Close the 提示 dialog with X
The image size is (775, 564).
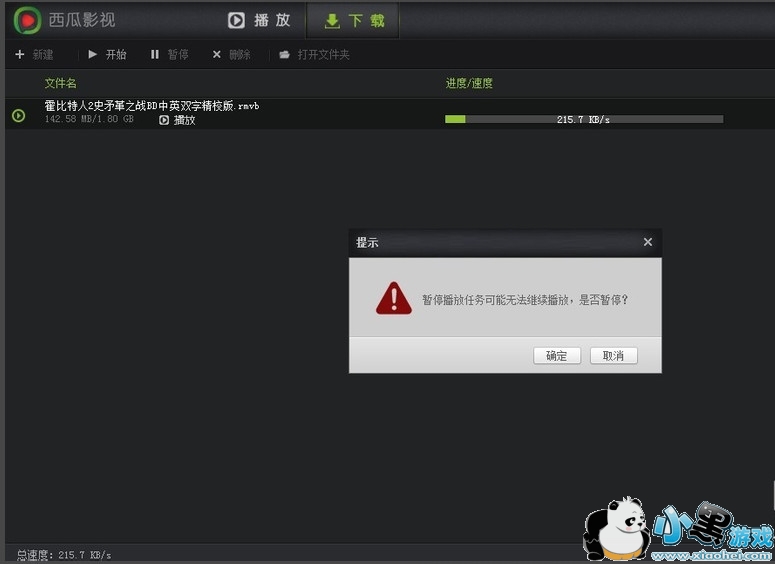647,242
